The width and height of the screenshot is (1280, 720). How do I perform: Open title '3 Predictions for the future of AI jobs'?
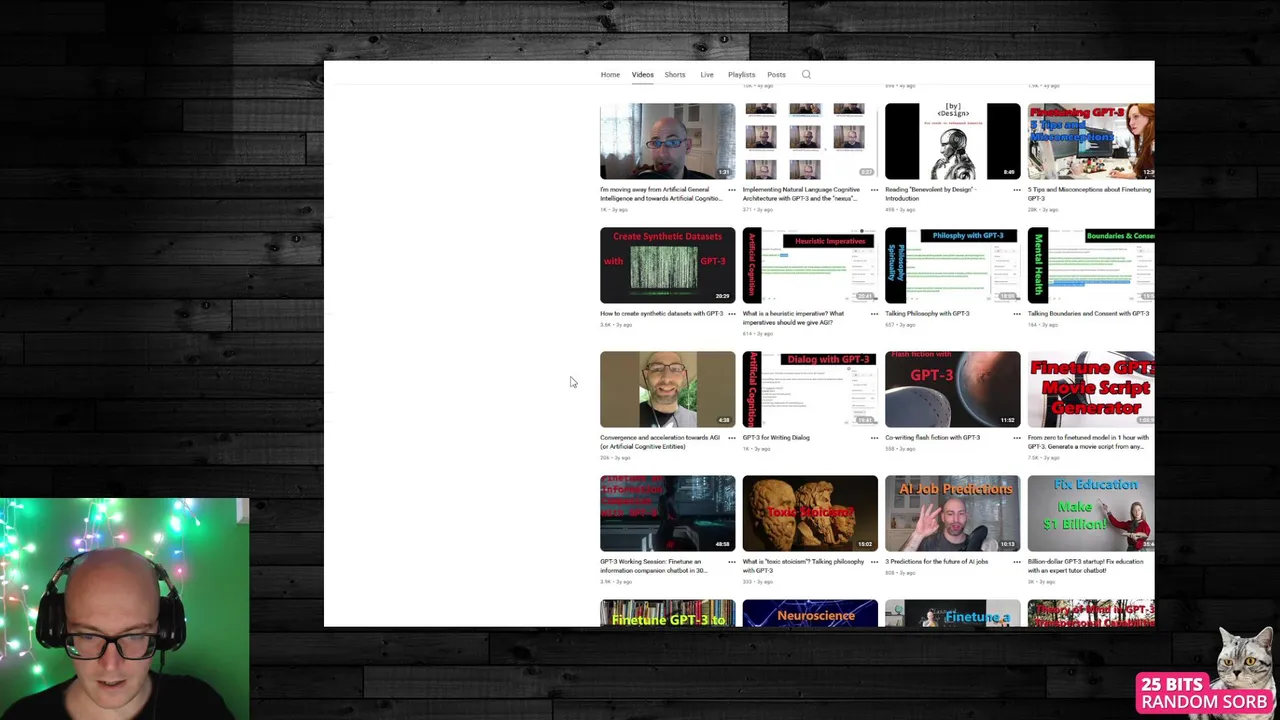click(936, 561)
